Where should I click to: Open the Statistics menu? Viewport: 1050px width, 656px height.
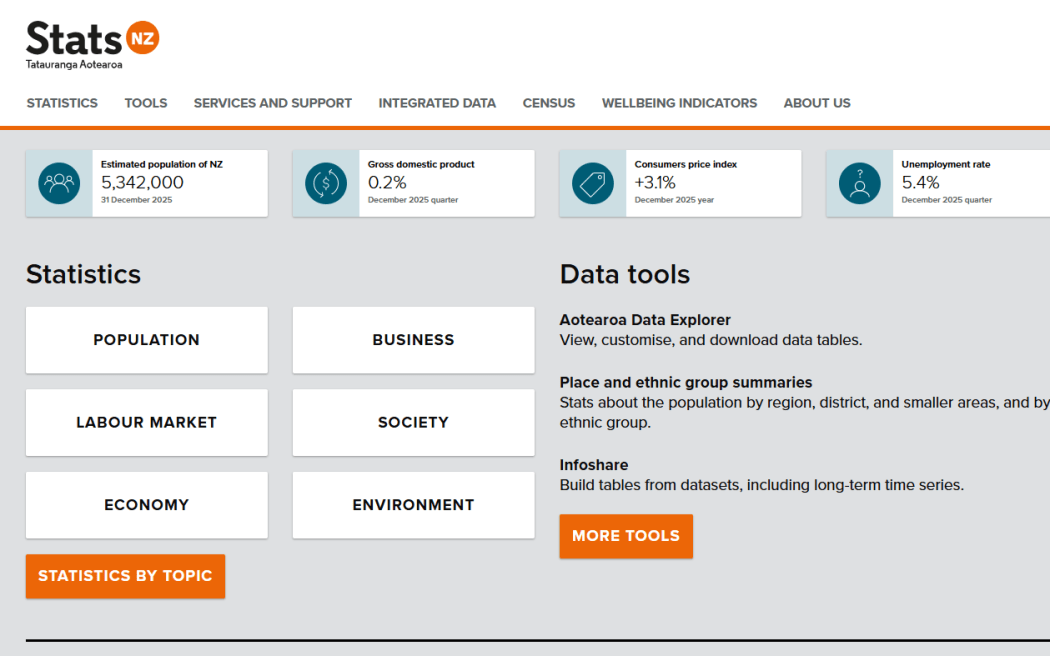coord(62,103)
